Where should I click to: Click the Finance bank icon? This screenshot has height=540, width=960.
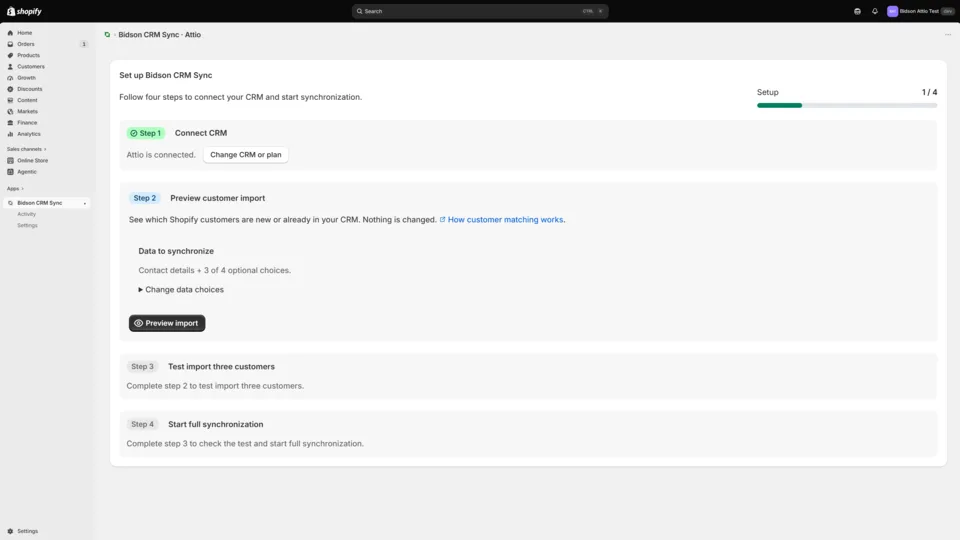click(x=10, y=122)
